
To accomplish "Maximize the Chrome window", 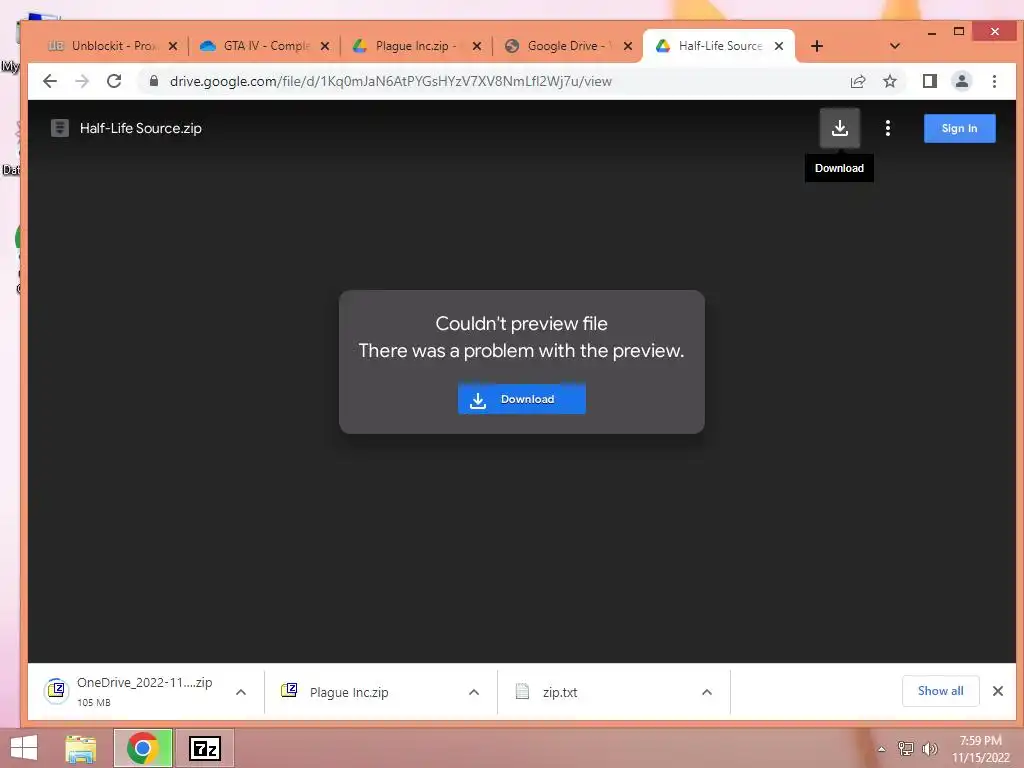I will (x=959, y=31).
